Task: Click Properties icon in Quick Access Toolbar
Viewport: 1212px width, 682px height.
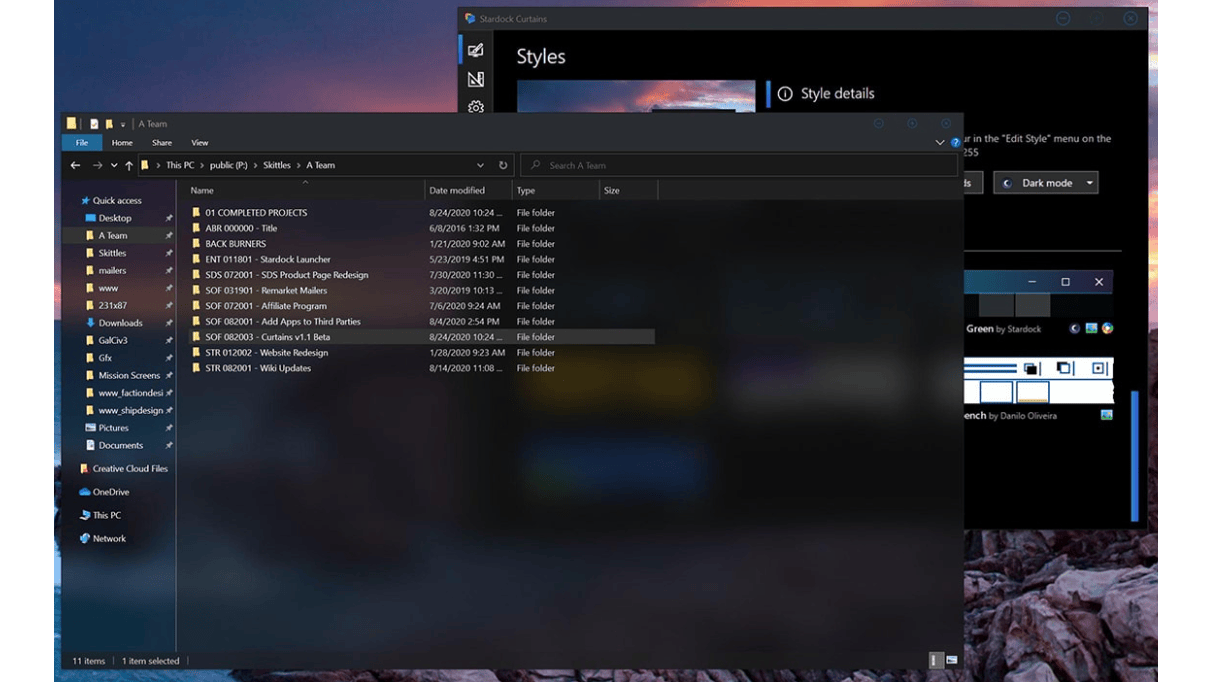Action: point(94,124)
